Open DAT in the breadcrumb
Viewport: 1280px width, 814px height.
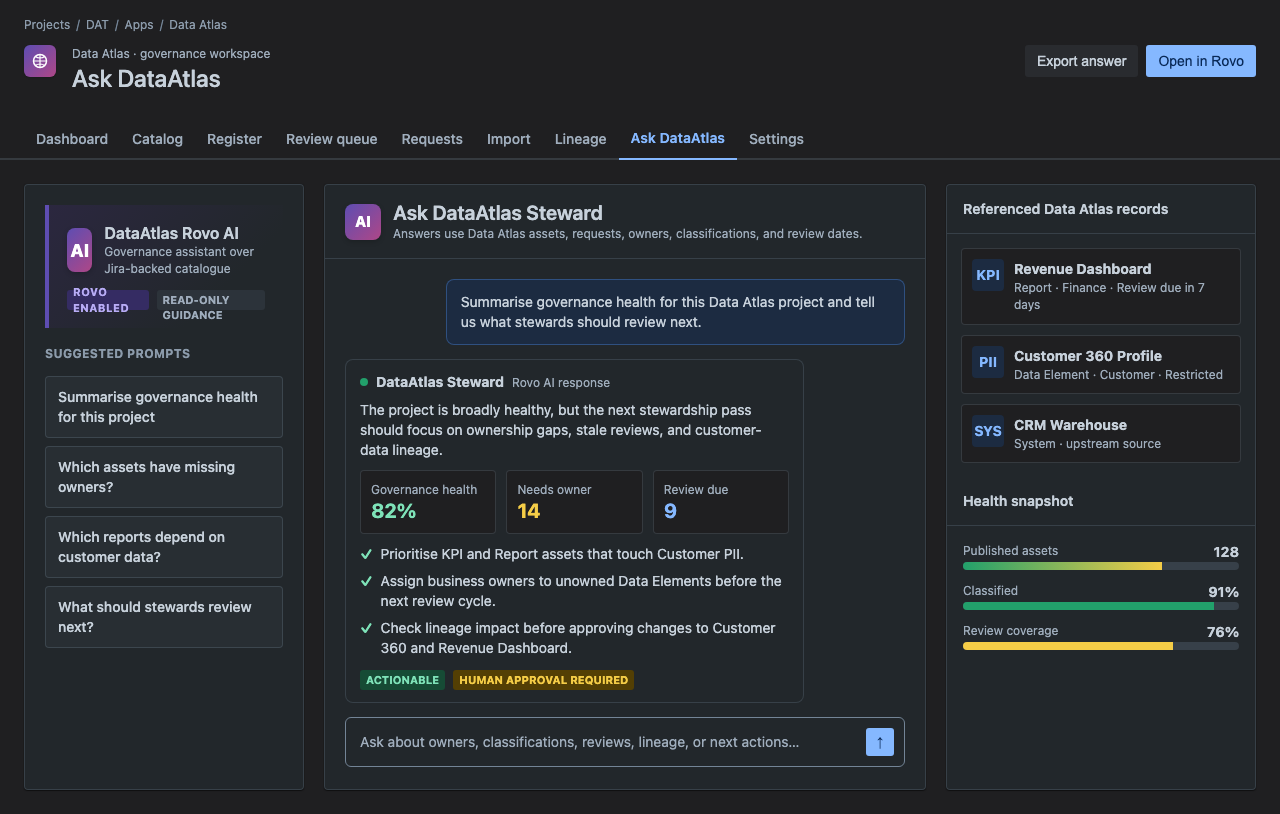[x=97, y=25]
